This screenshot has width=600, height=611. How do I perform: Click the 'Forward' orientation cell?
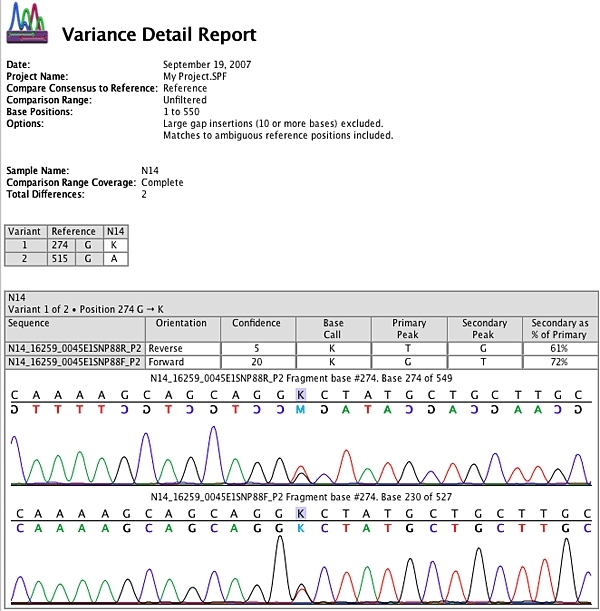tap(183, 362)
